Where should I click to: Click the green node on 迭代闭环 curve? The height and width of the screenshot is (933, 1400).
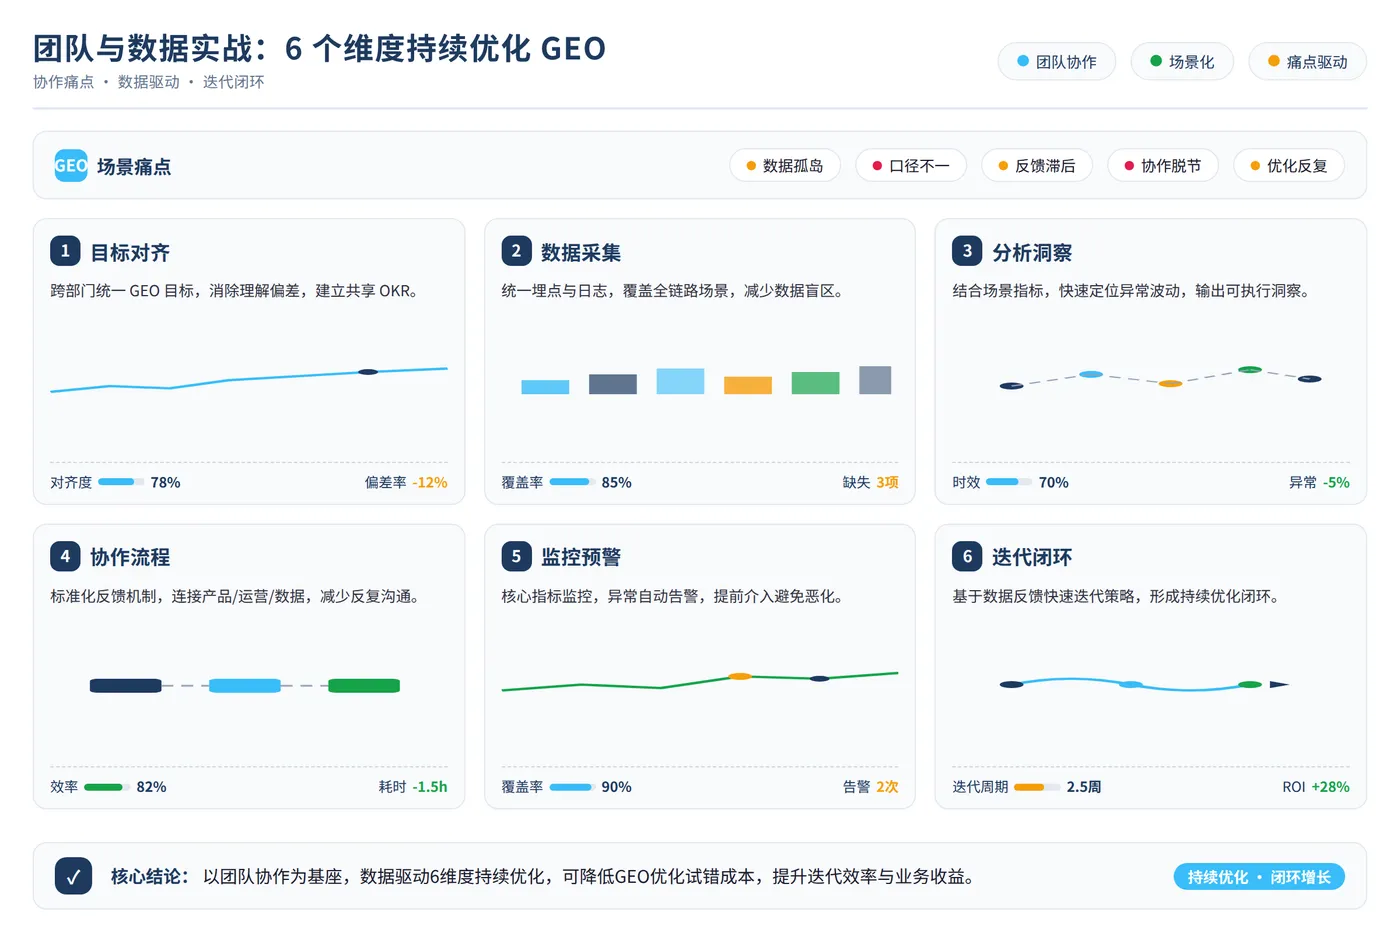pyautogui.click(x=1250, y=685)
